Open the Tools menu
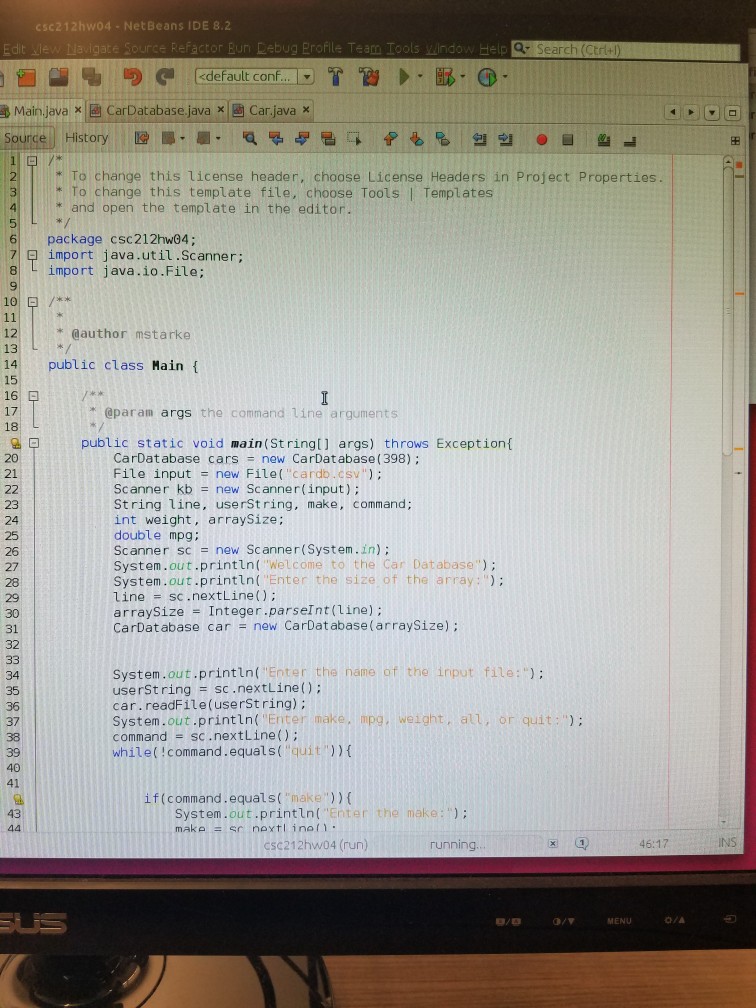The height and width of the screenshot is (1008, 756). click(403, 48)
